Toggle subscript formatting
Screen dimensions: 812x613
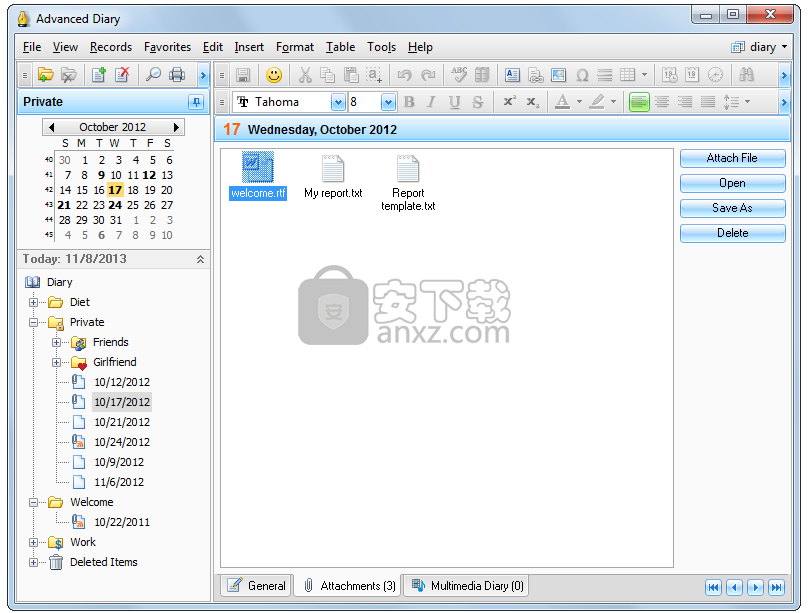click(532, 102)
